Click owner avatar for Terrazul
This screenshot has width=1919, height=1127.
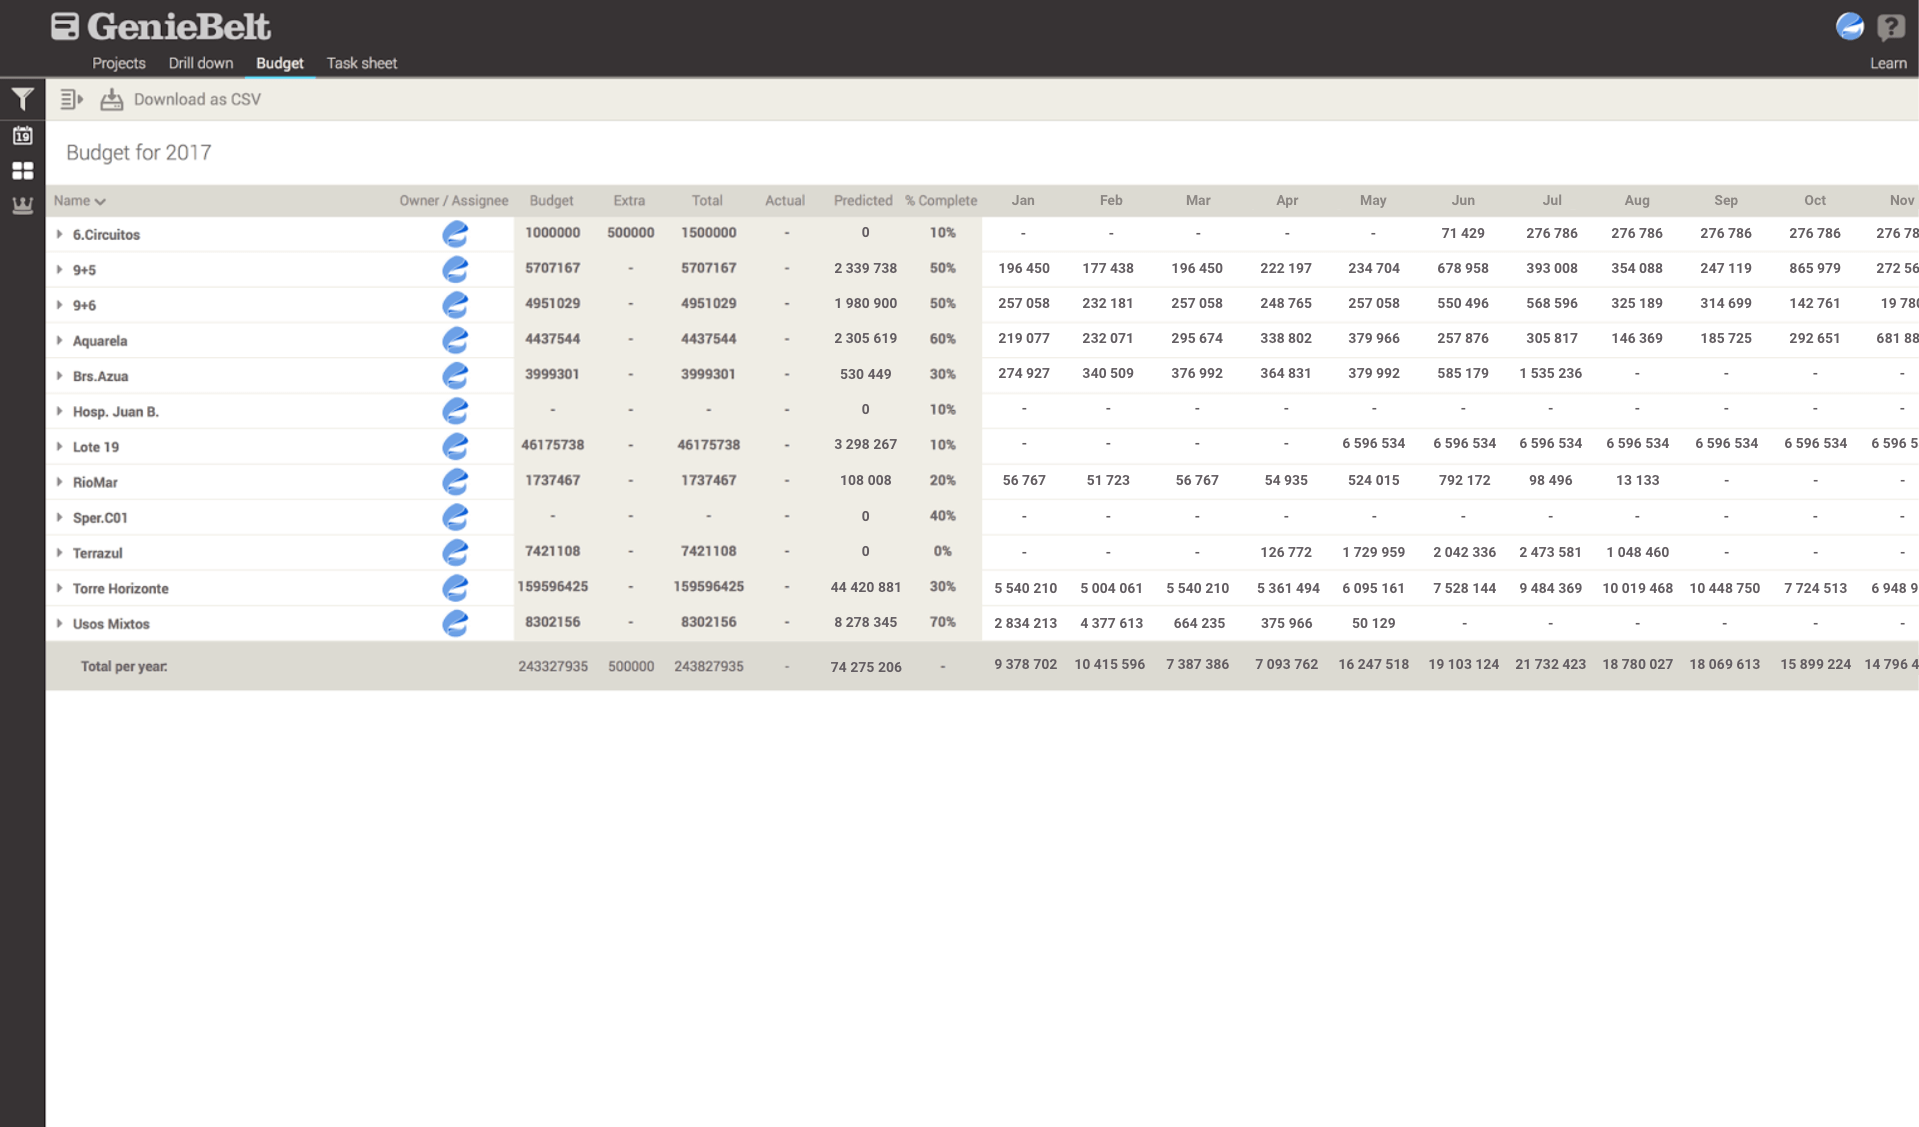click(x=455, y=552)
